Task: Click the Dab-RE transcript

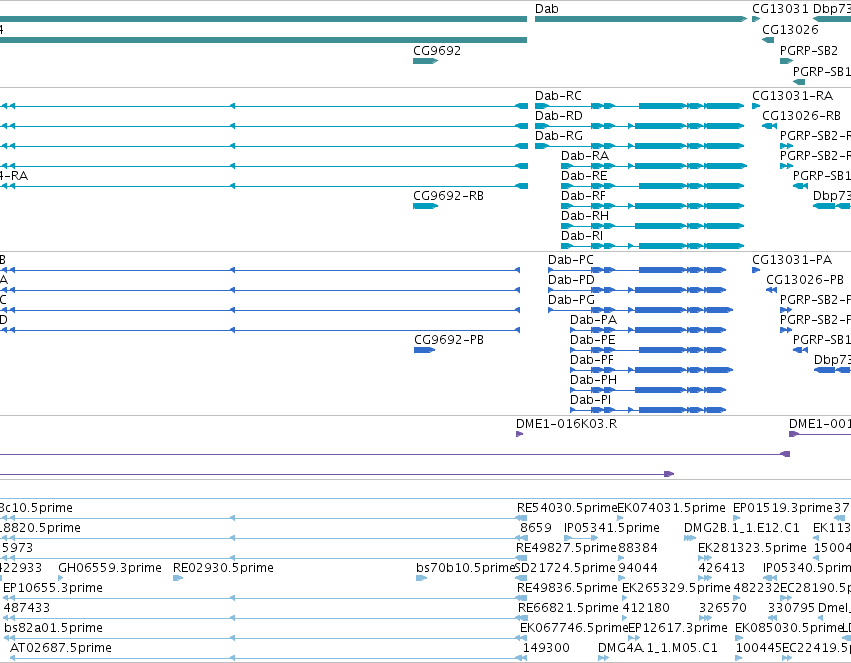Action: tap(652, 186)
